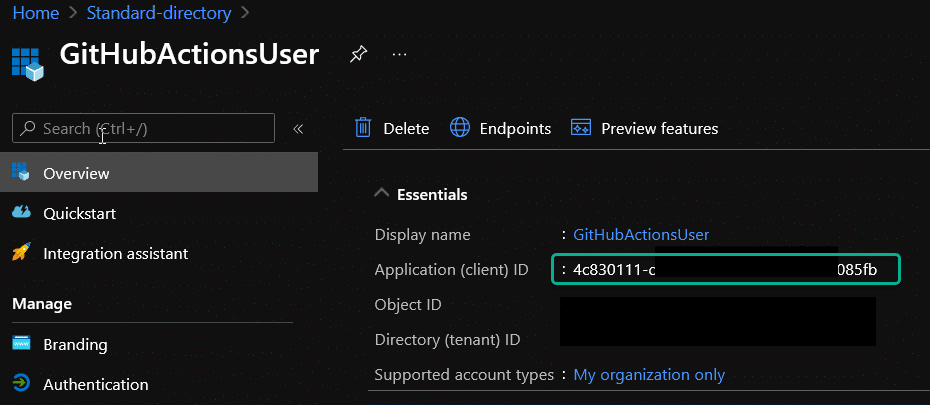
Task: Open Preview features from toolbar
Action: [644, 128]
